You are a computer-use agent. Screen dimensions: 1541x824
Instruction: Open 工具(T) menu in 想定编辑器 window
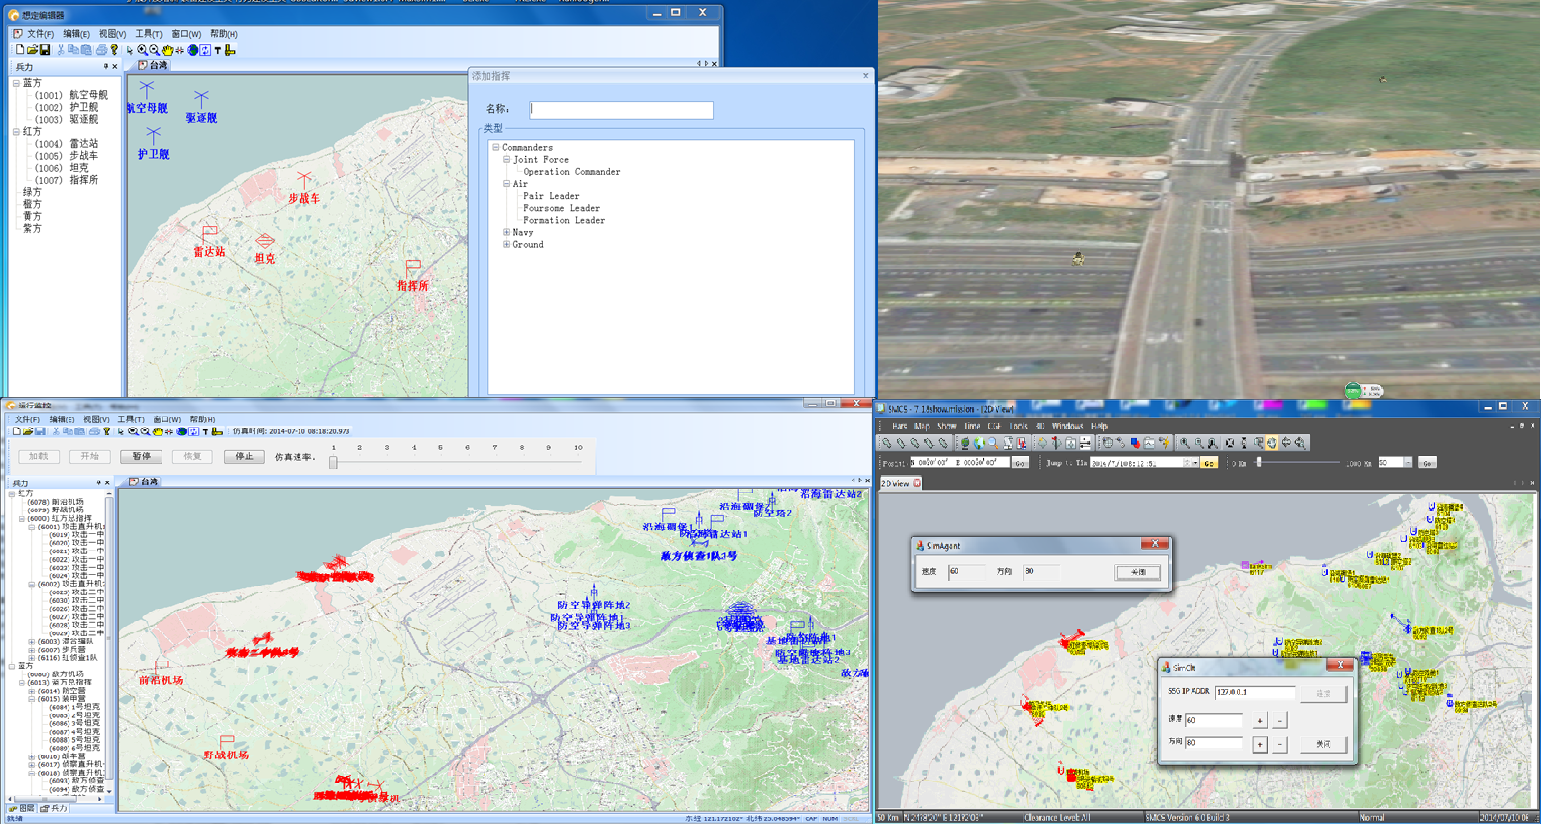(x=148, y=34)
